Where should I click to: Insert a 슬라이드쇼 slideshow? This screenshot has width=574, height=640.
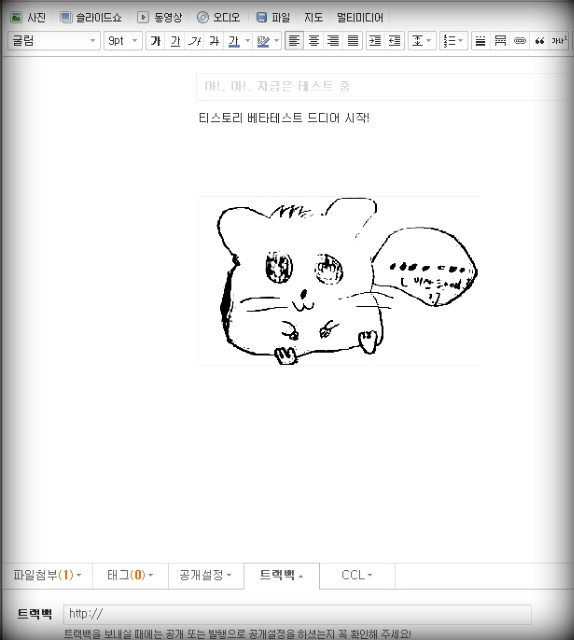(91, 17)
